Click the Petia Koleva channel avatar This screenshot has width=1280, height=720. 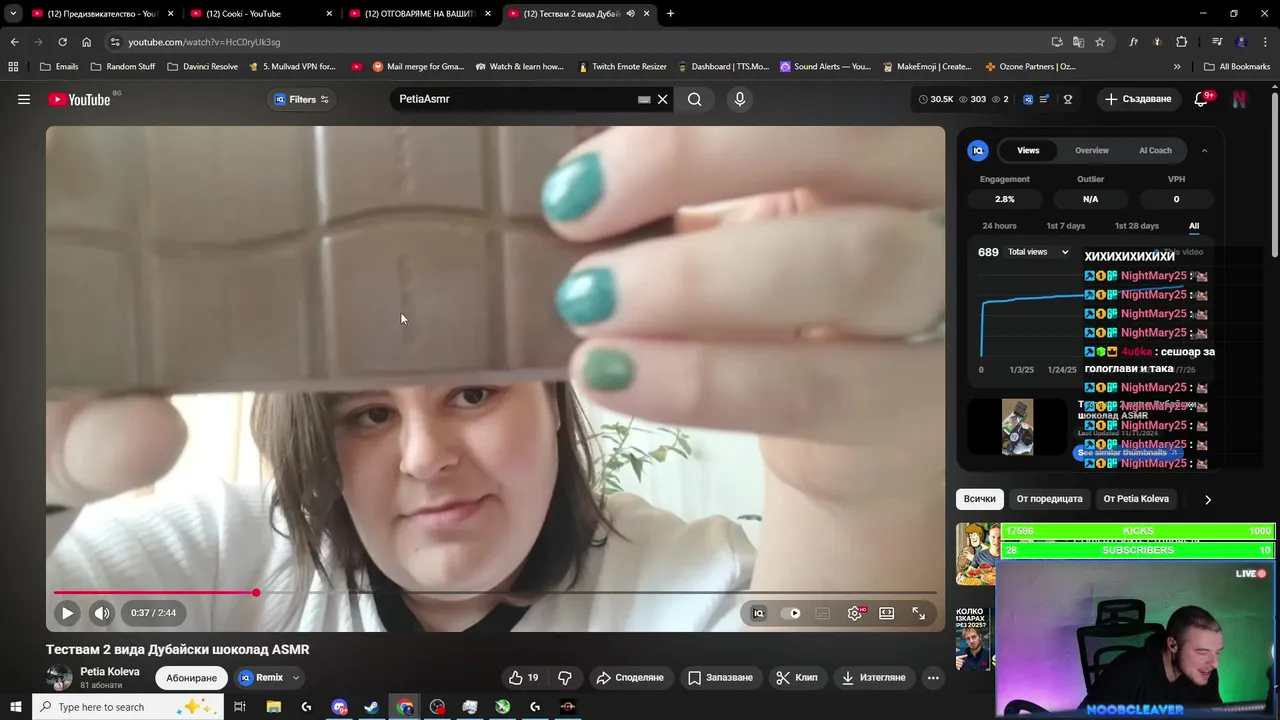(x=60, y=677)
